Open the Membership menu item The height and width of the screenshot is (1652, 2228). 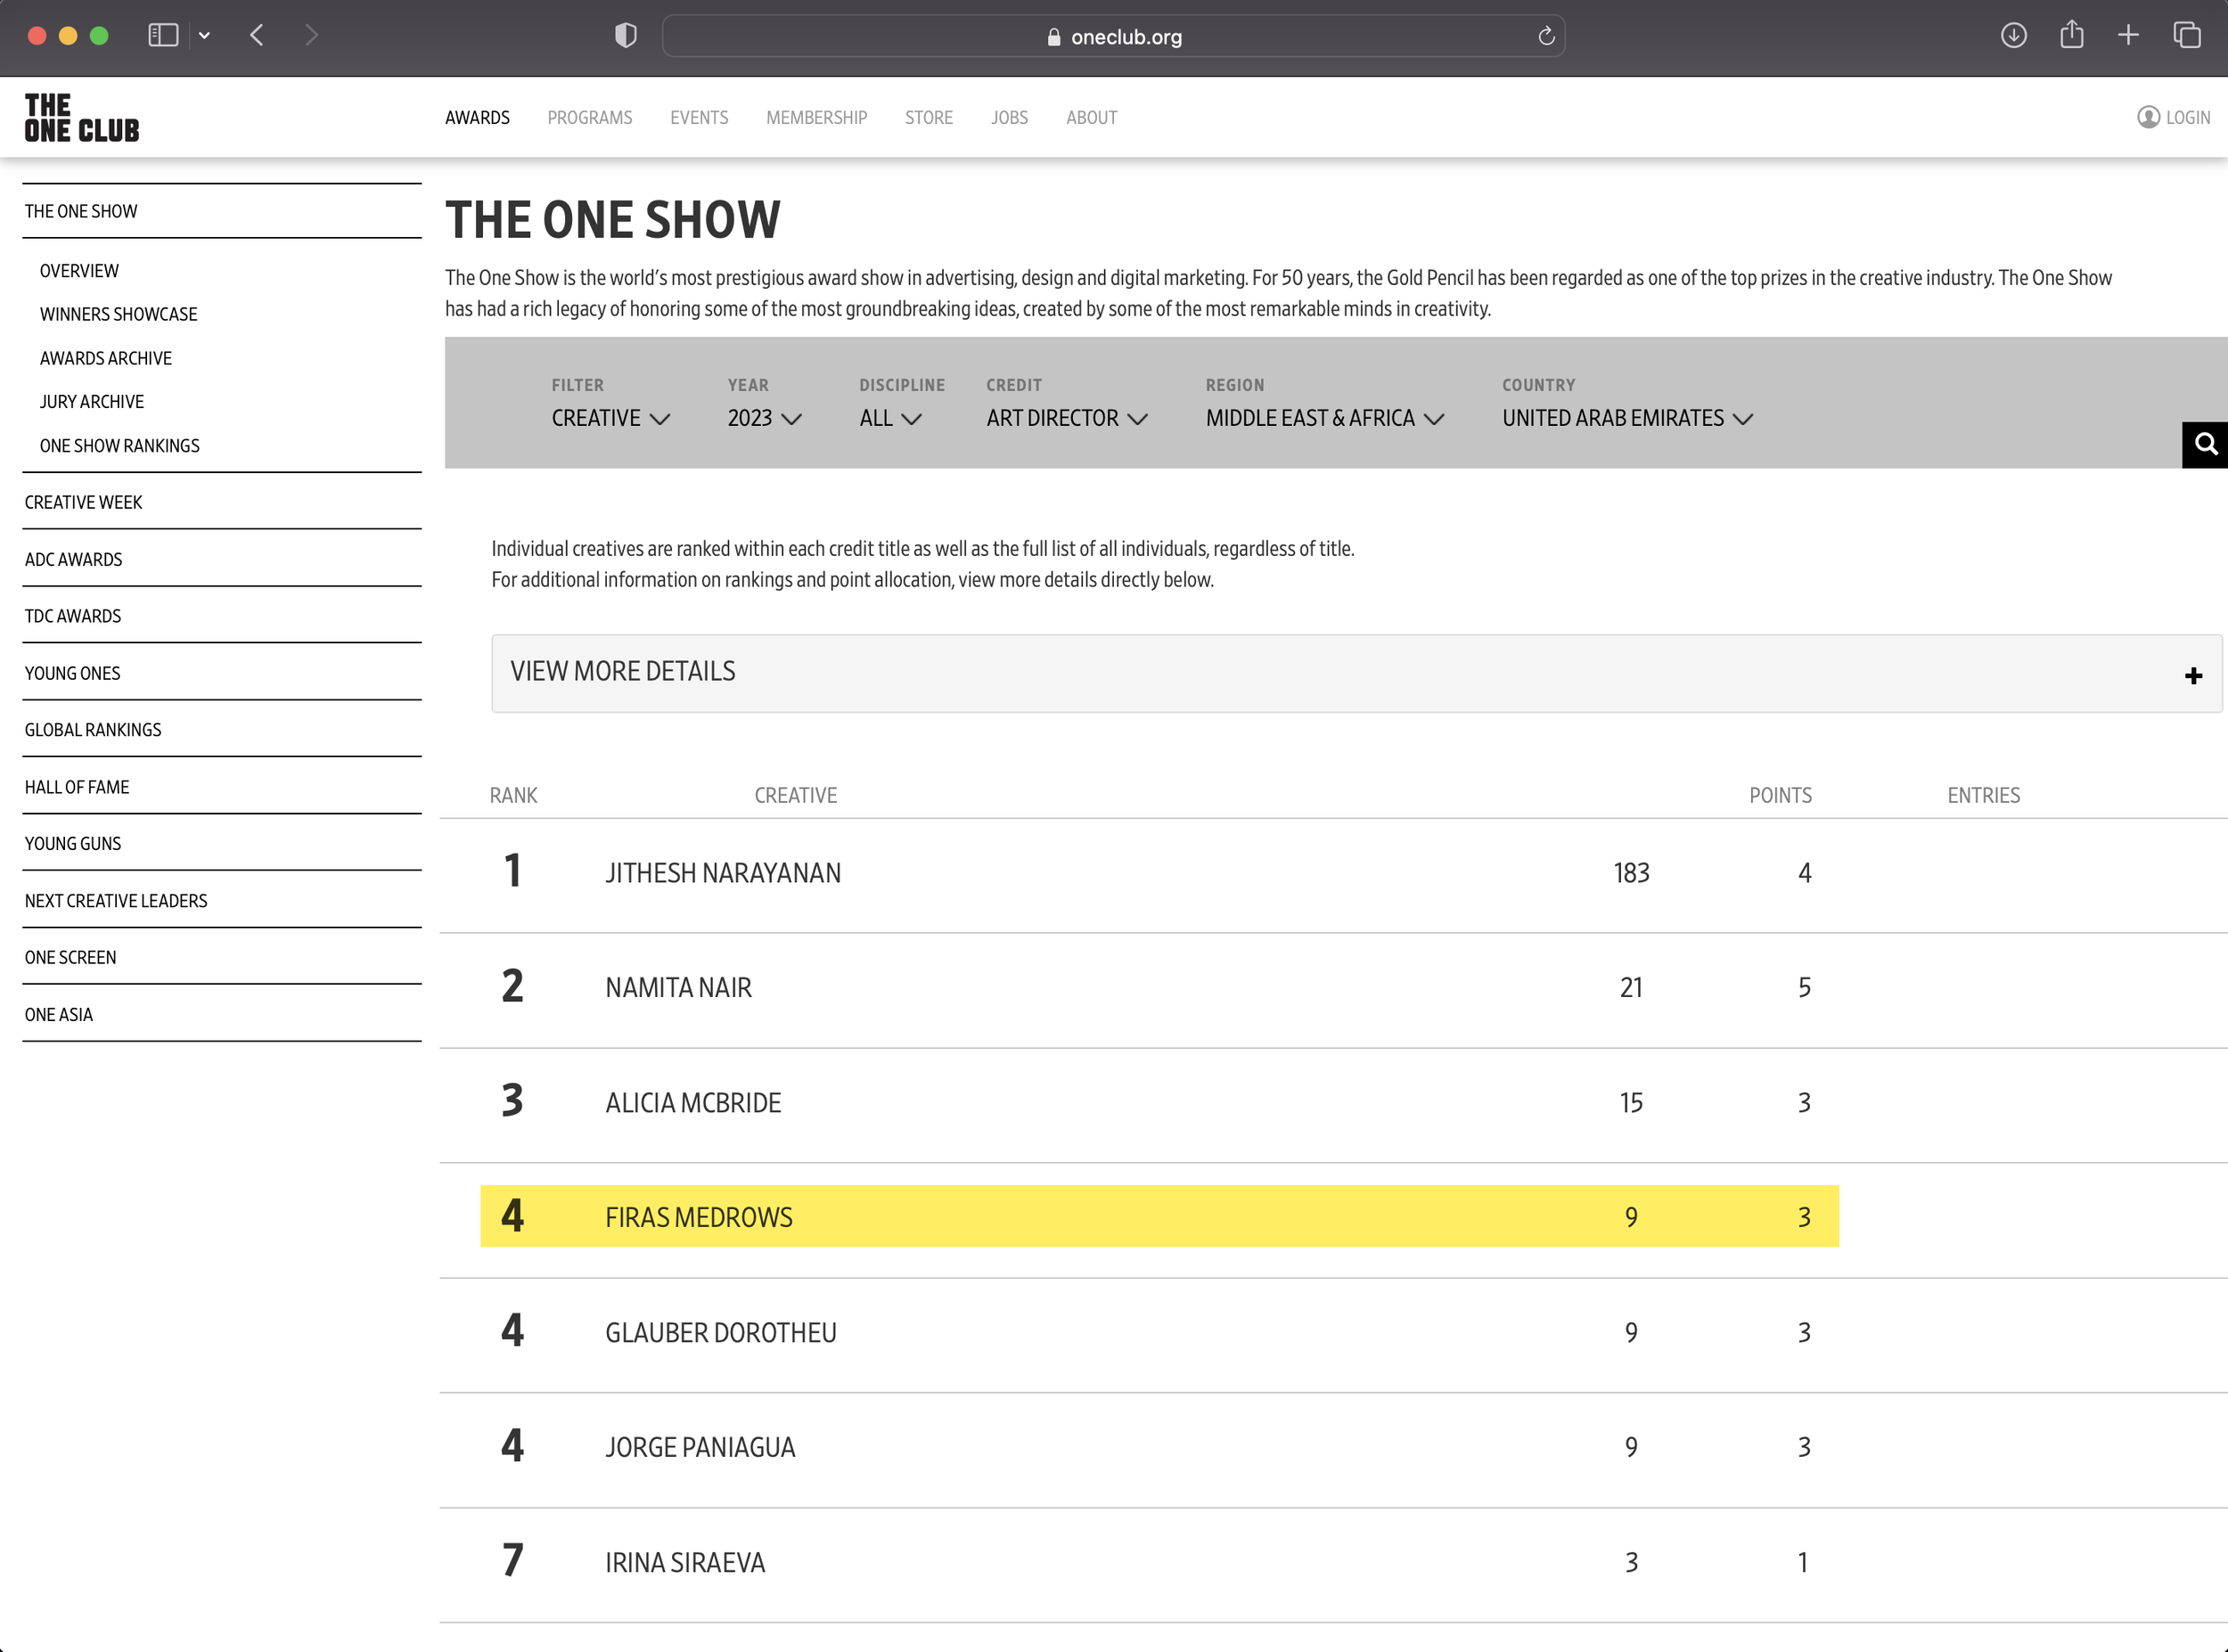point(816,118)
